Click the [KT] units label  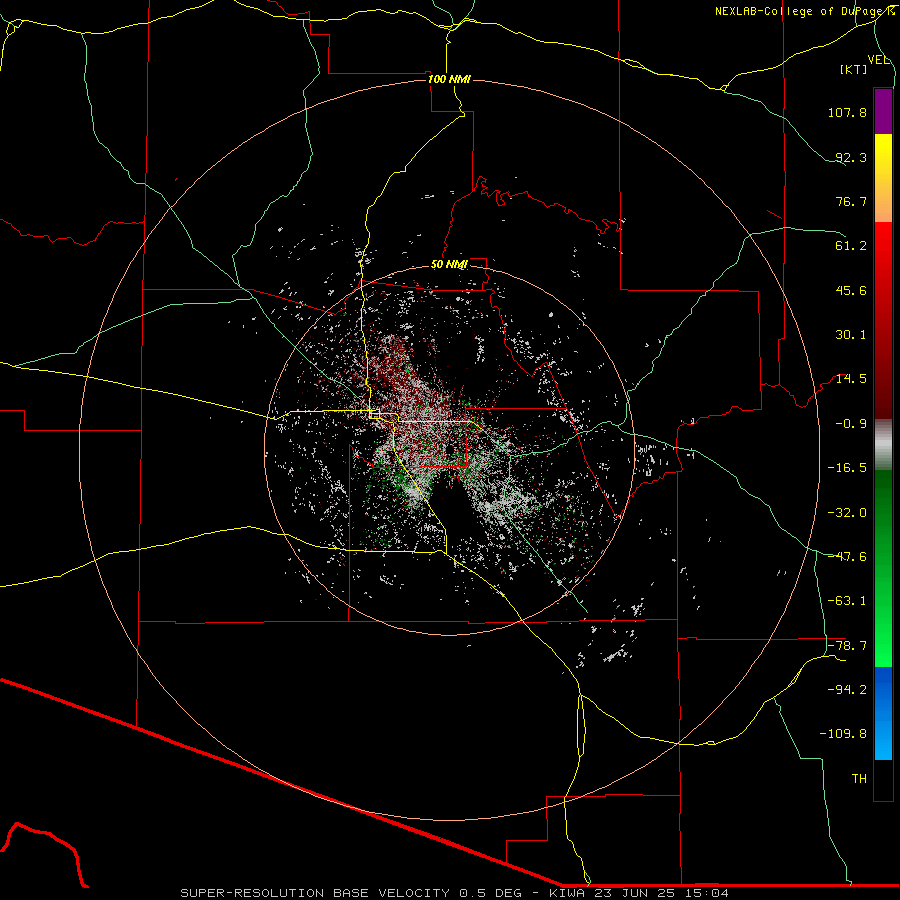pos(854,69)
